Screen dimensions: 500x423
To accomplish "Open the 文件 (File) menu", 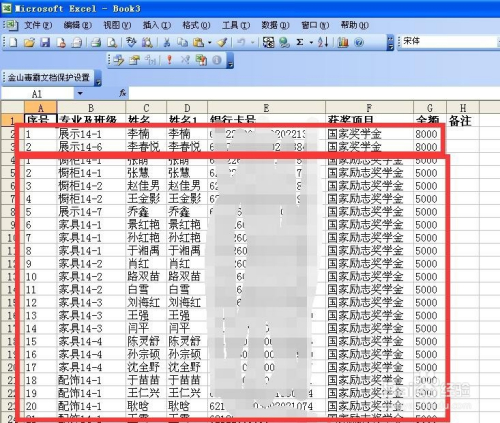I will point(38,25).
